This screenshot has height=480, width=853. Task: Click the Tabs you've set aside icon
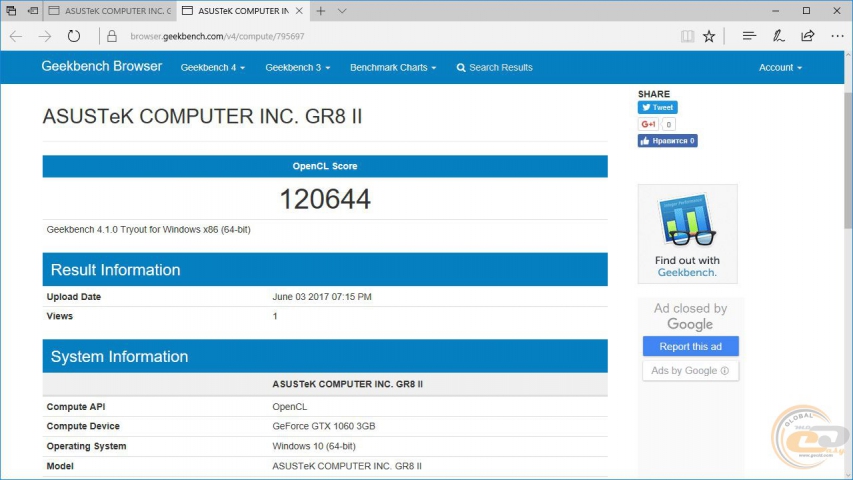point(11,10)
